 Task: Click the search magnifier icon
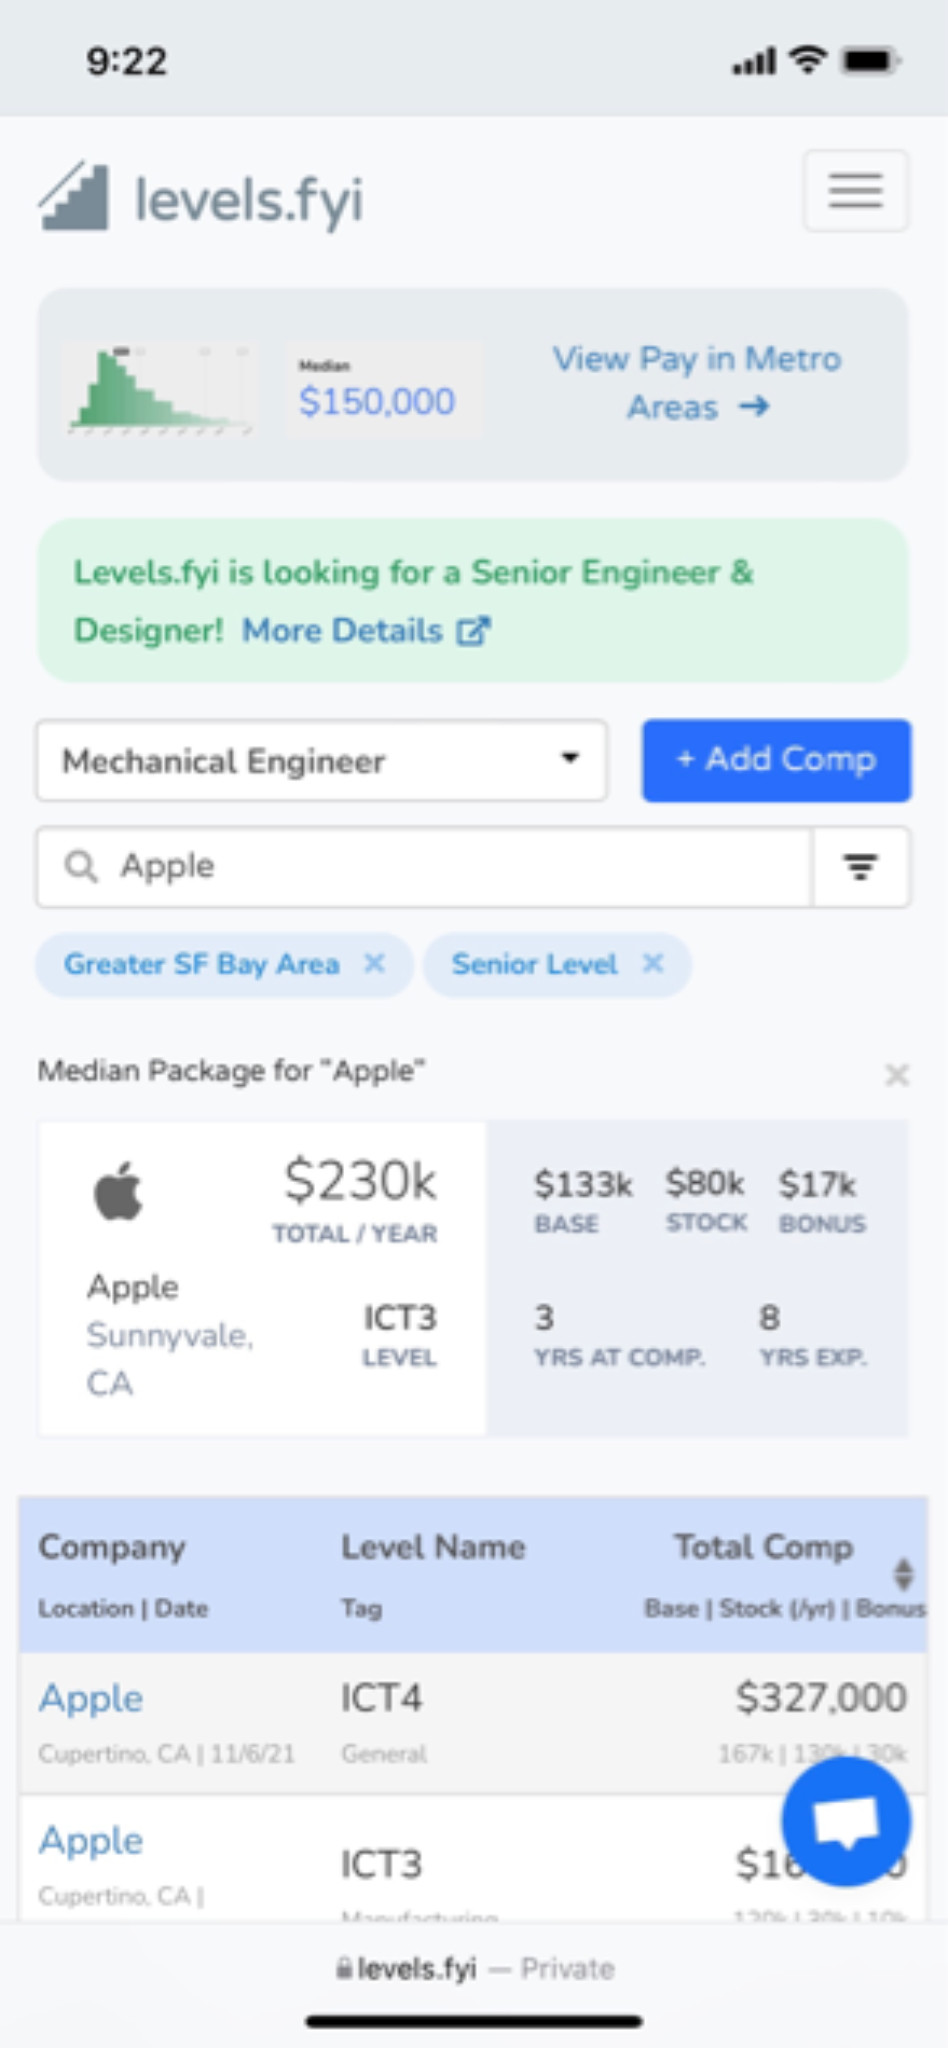pos(81,866)
